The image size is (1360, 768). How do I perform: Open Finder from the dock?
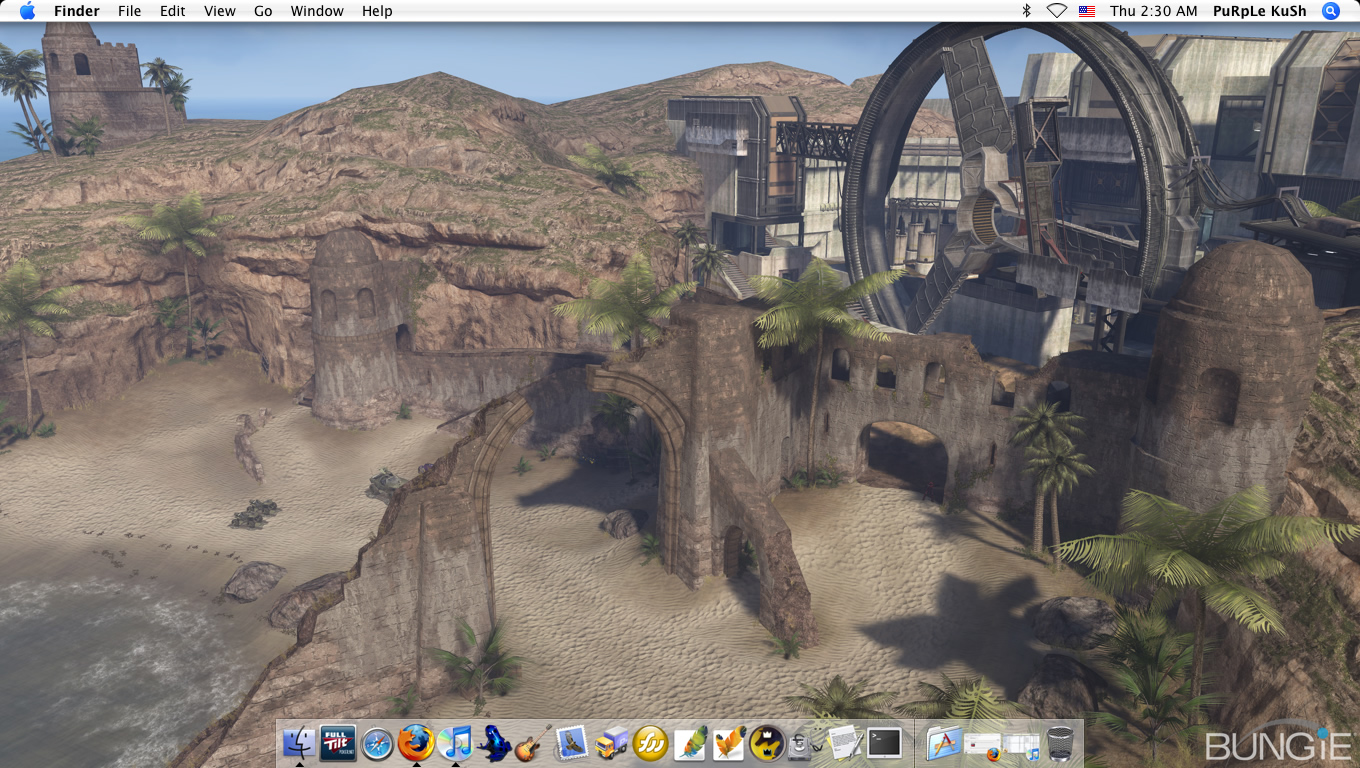click(299, 743)
